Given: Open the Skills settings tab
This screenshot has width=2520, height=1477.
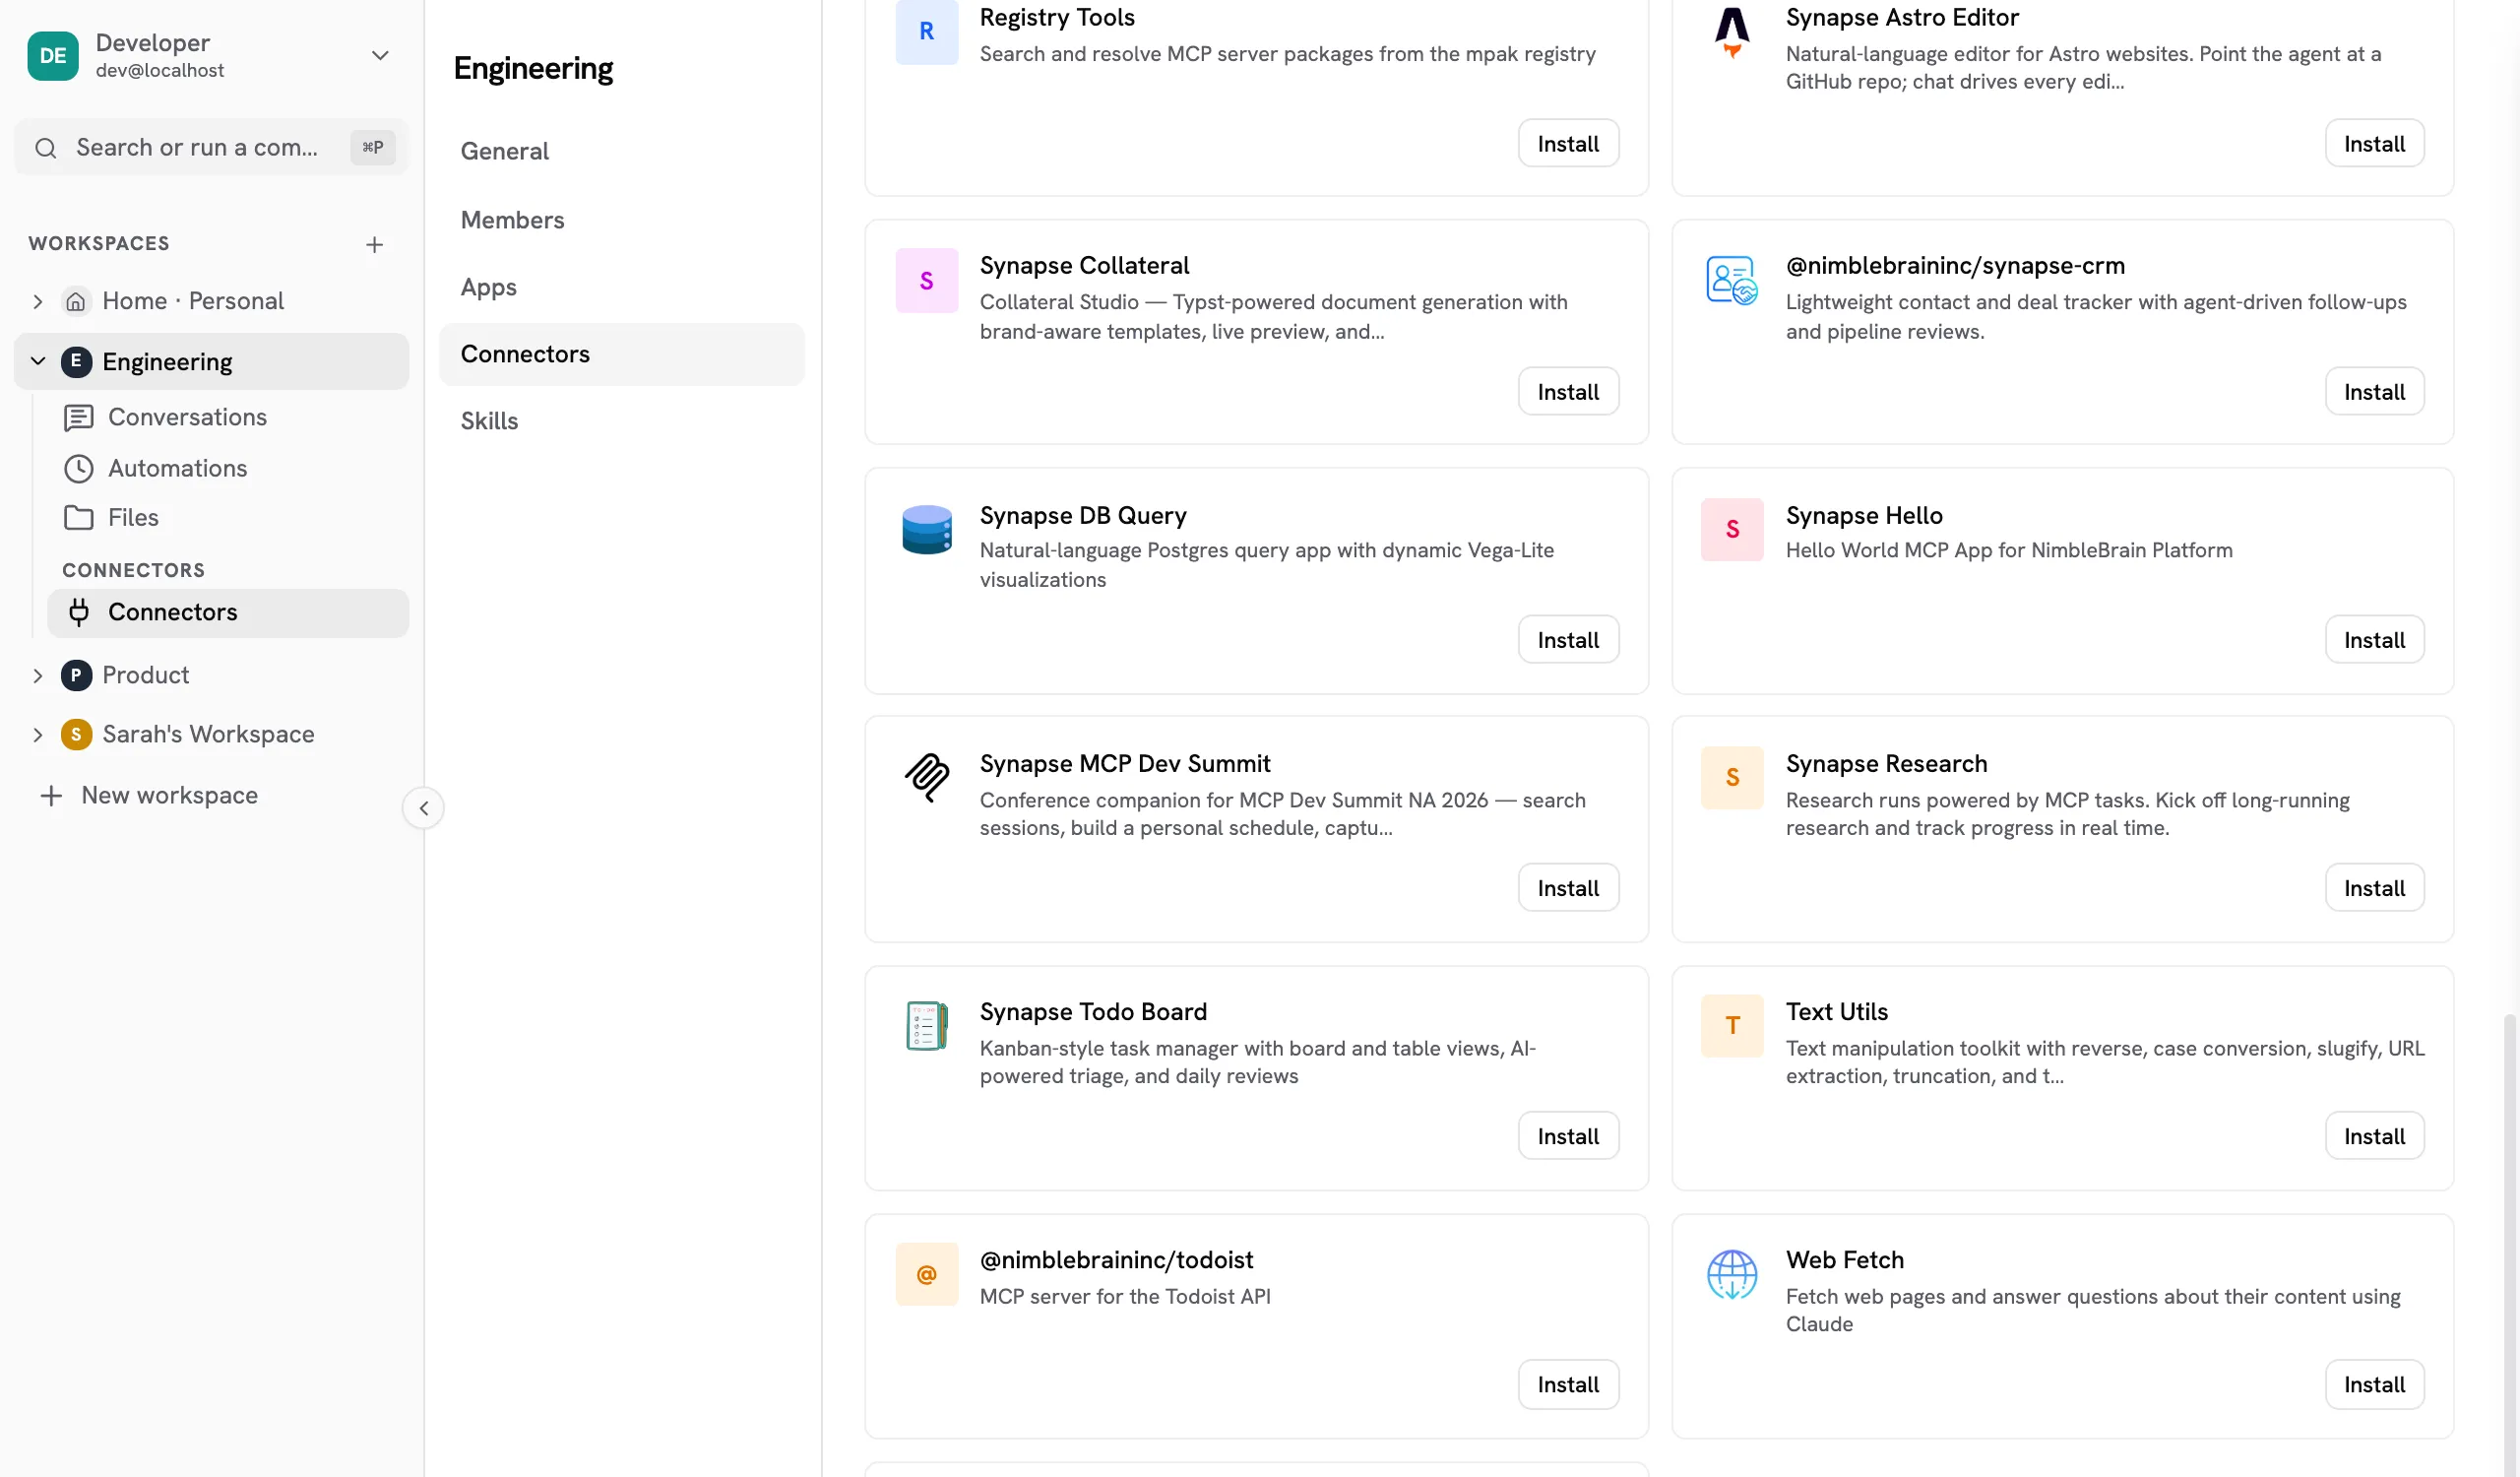Looking at the screenshot, I should (x=621, y=421).
